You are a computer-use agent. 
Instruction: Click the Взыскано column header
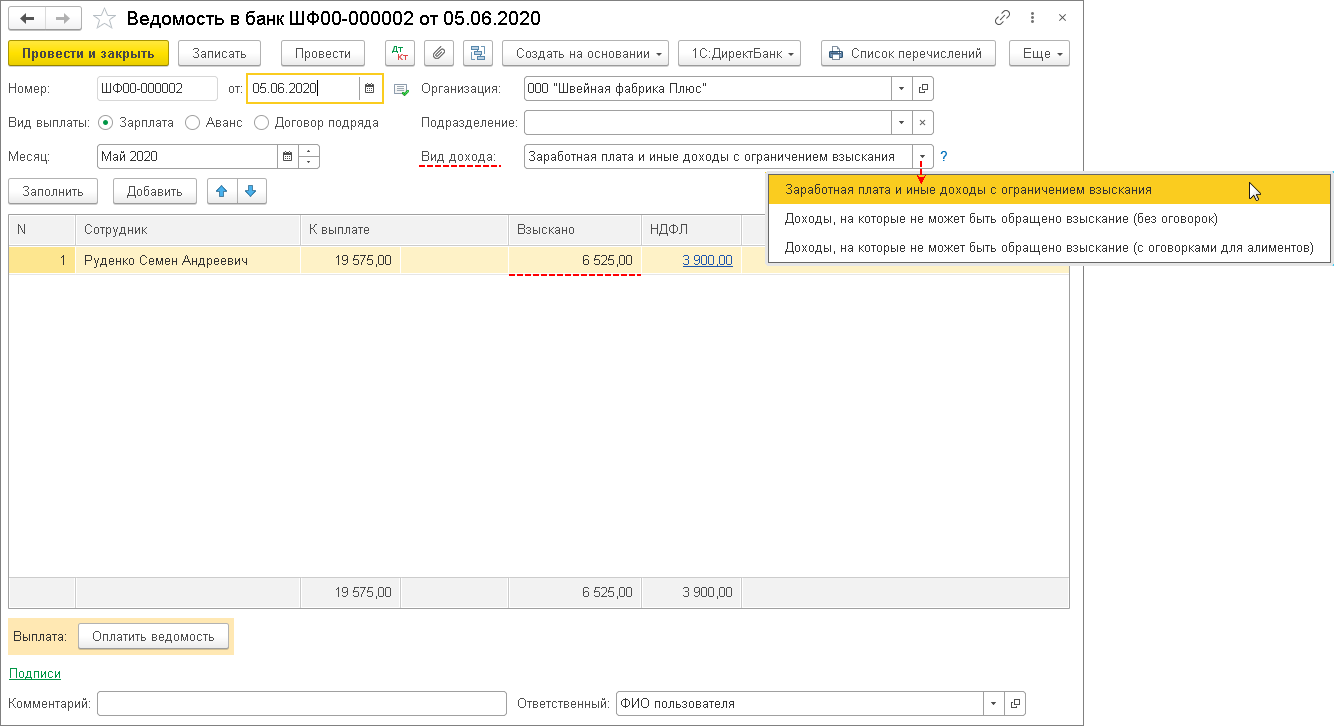pyautogui.click(x=575, y=230)
